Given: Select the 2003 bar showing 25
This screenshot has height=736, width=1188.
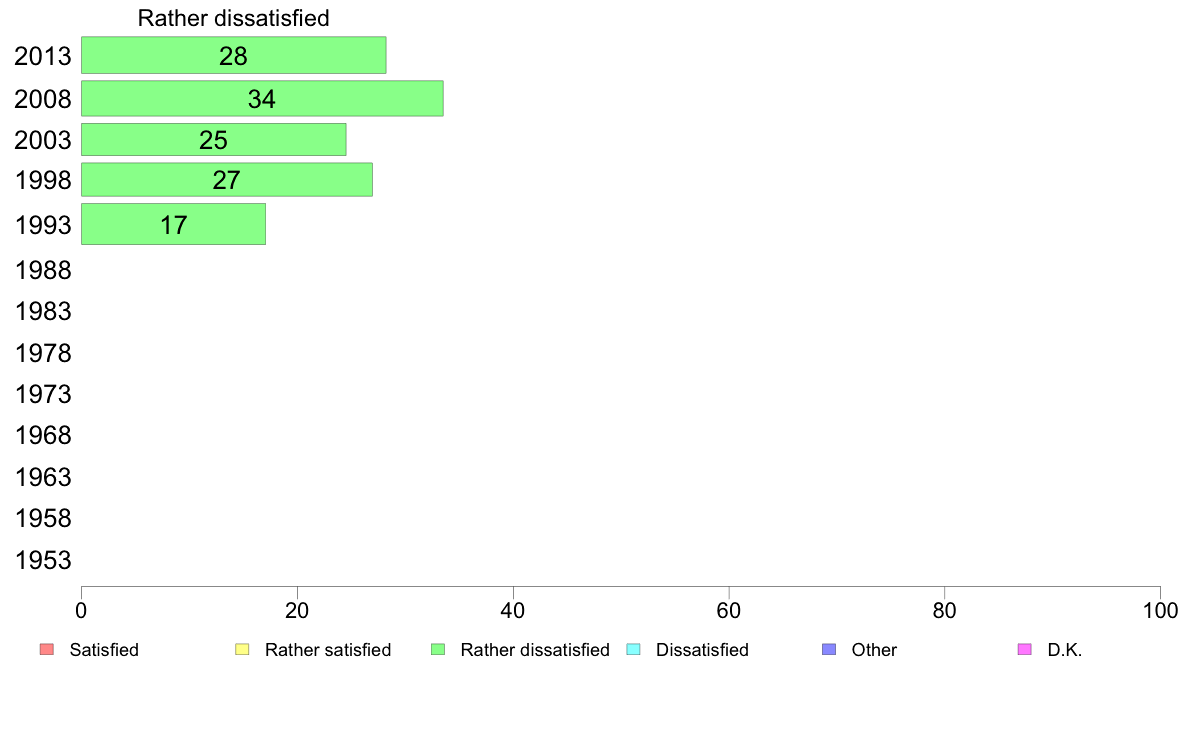Looking at the screenshot, I should point(214,139).
